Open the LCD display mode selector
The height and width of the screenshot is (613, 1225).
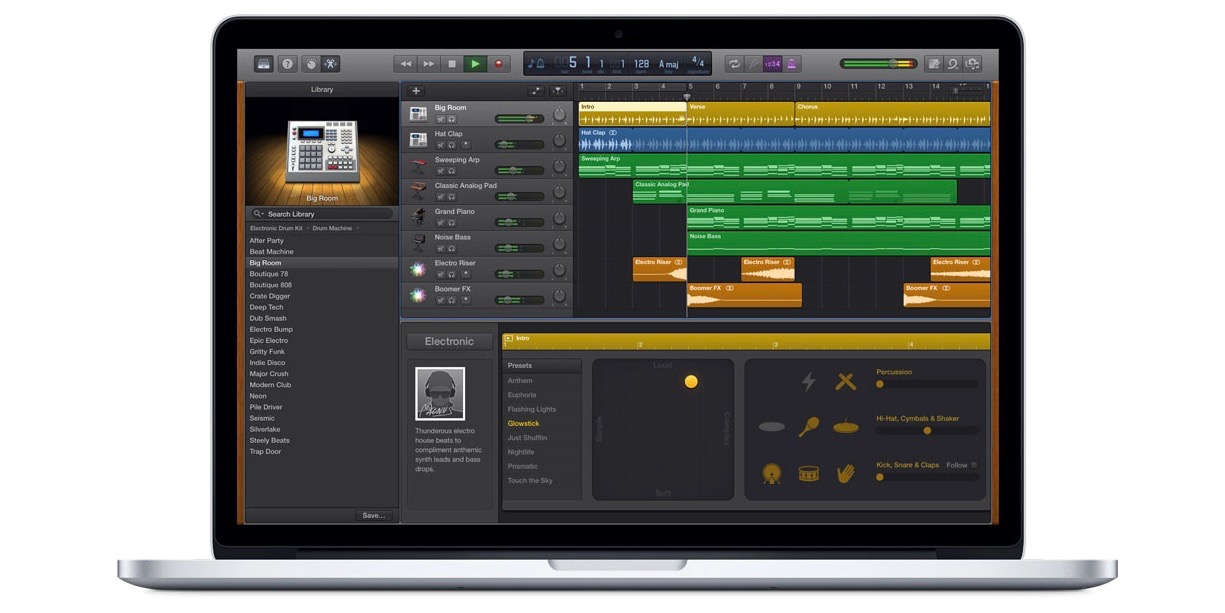click(x=533, y=63)
